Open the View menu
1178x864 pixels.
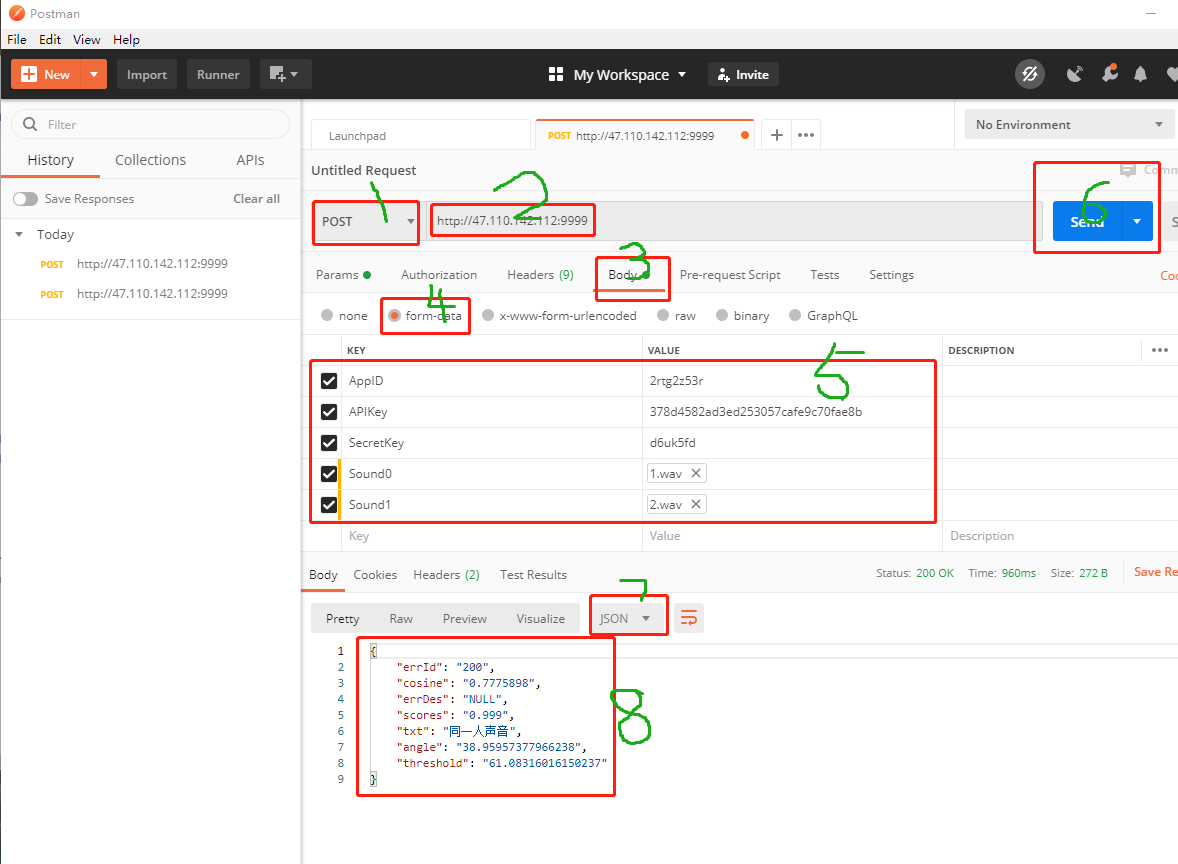tap(86, 40)
